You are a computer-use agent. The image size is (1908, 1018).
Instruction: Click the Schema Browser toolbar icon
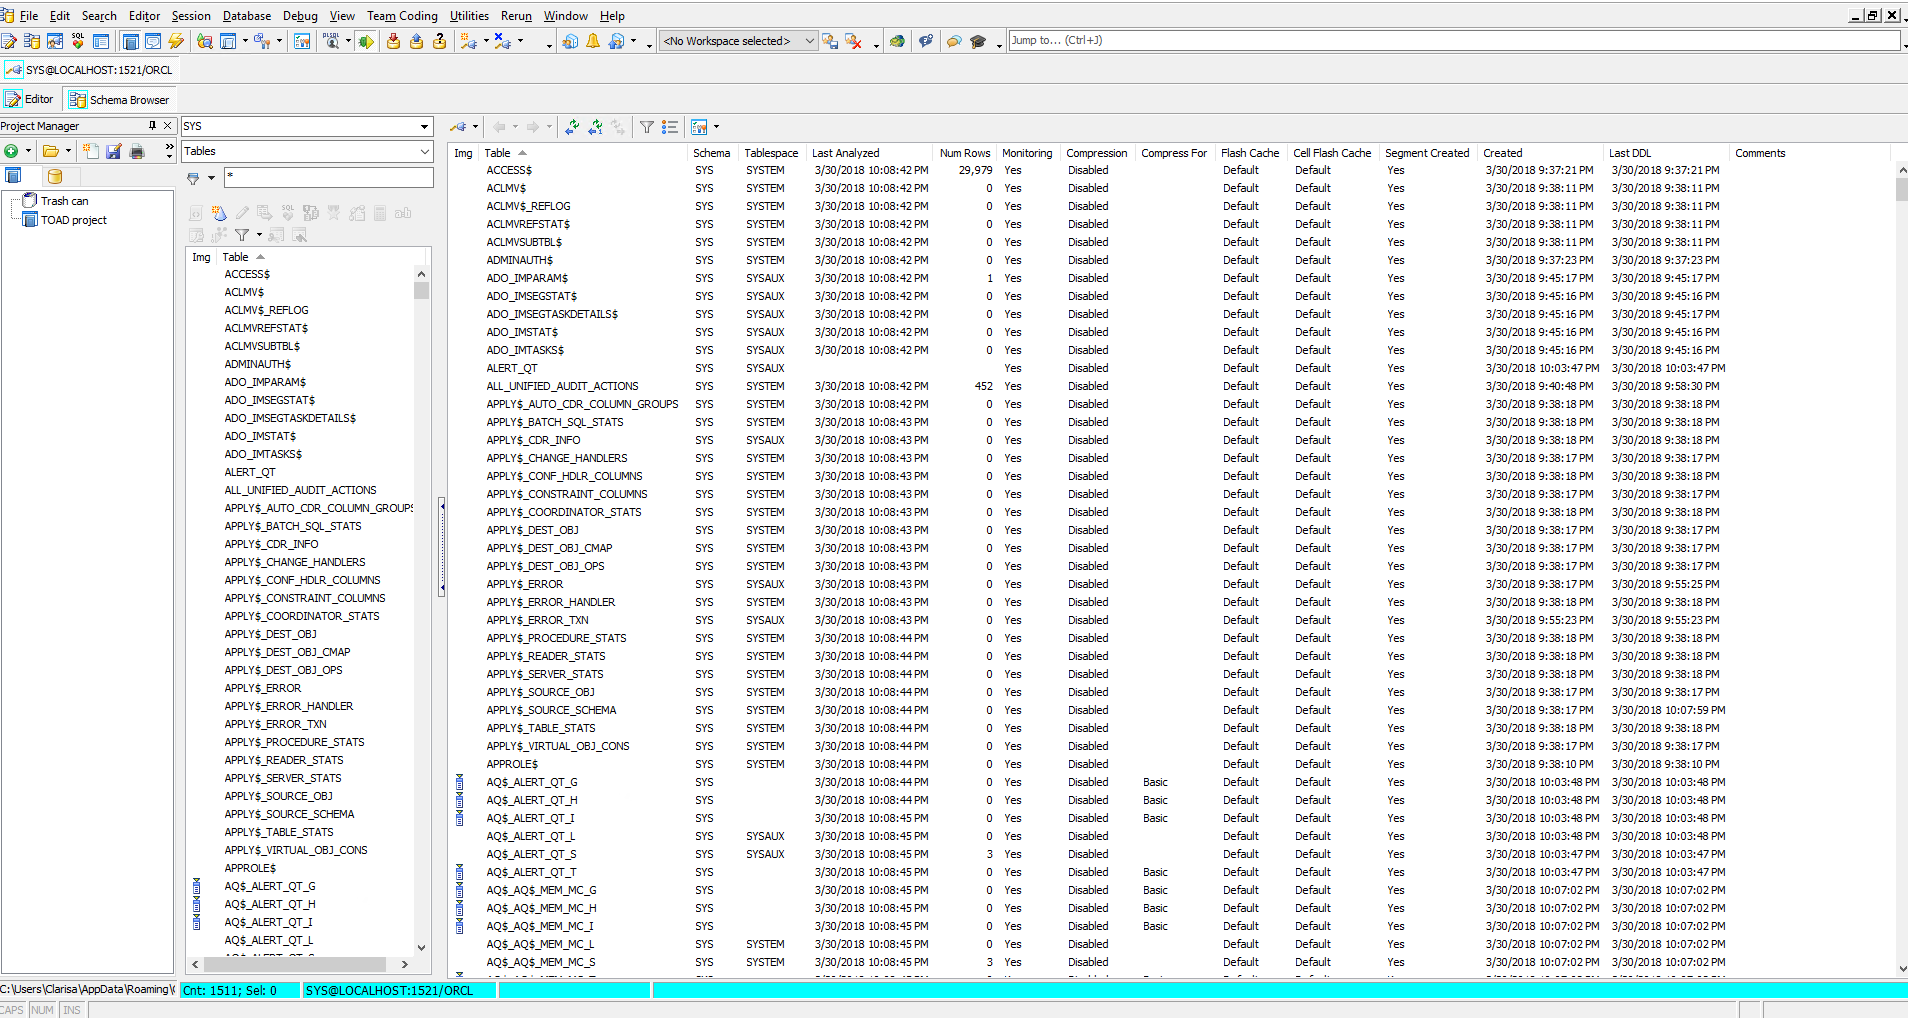tap(31, 41)
